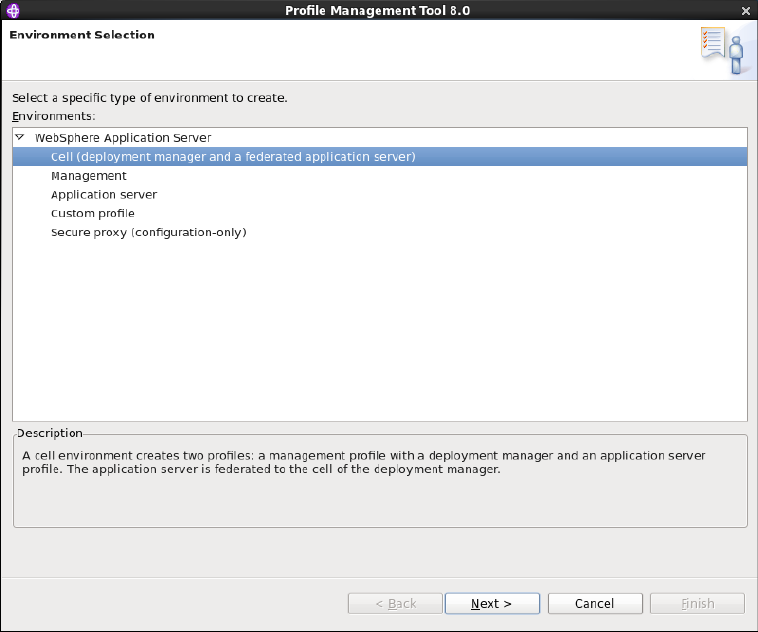Select the WebSphere Application Server node
Image resolution: width=758 pixels, height=632 pixels.
pyautogui.click(x=123, y=138)
